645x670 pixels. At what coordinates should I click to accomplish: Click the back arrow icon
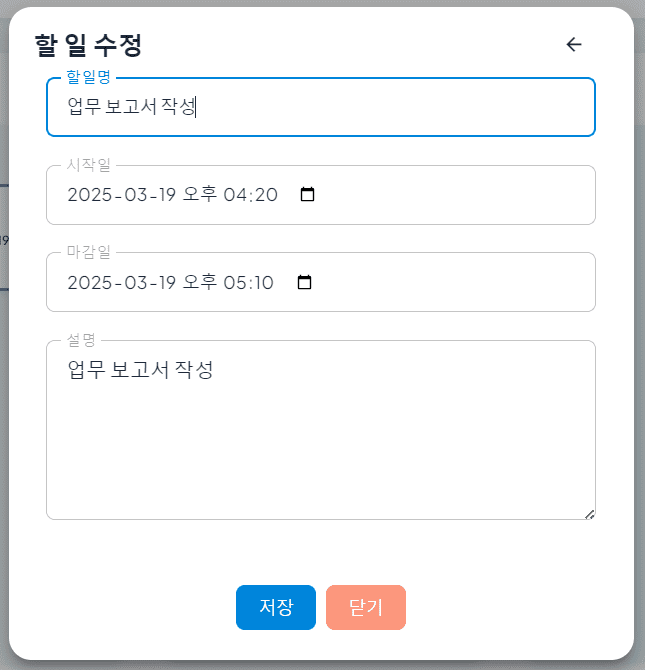573,45
